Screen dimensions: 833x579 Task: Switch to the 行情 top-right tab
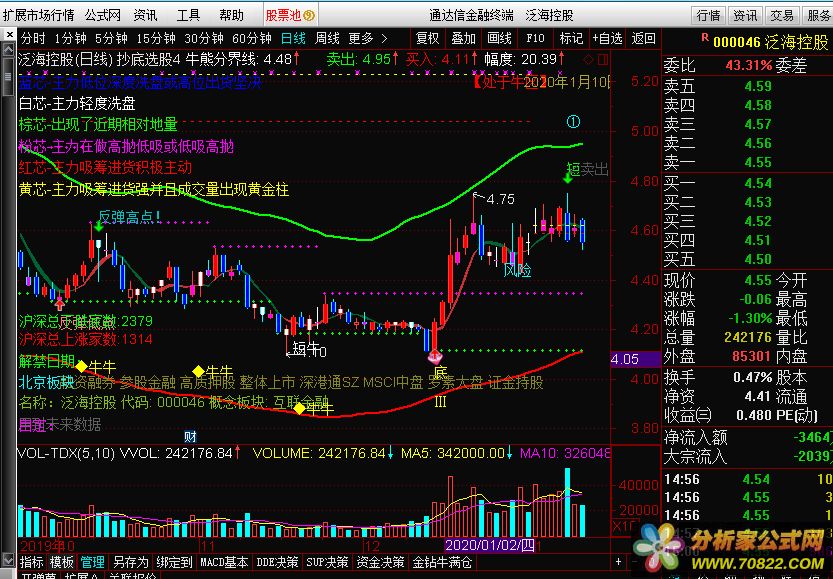[708, 16]
